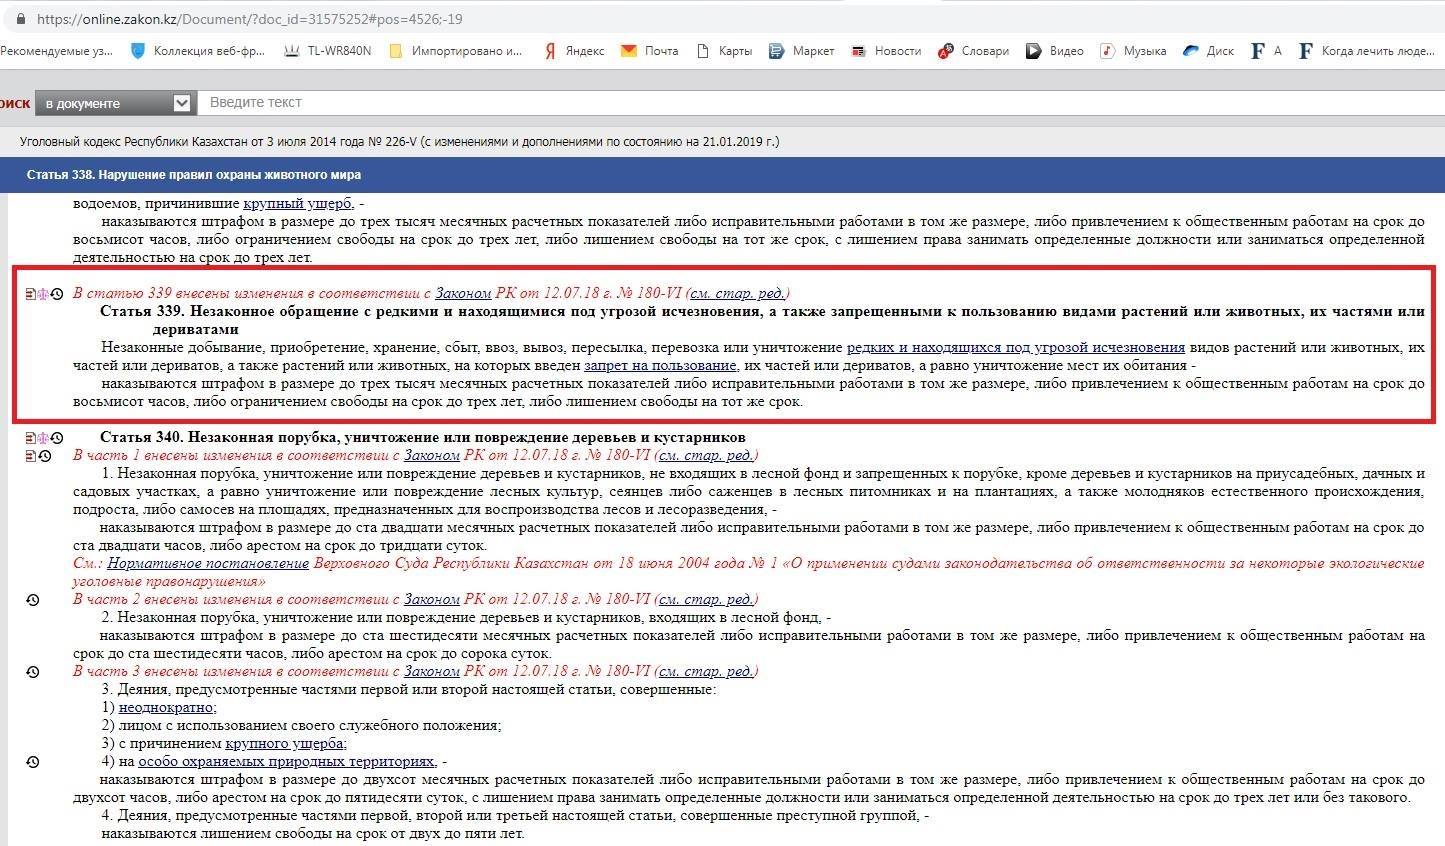The height and width of the screenshot is (846, 1445).
Task: Open the 'F A' bookmark
Action: pyautogui.click(x=1266, y=51)
